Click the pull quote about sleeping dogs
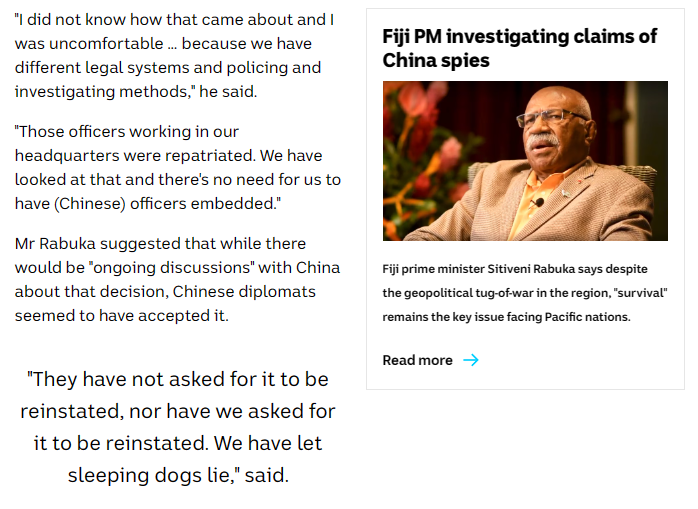 point(178,427)
